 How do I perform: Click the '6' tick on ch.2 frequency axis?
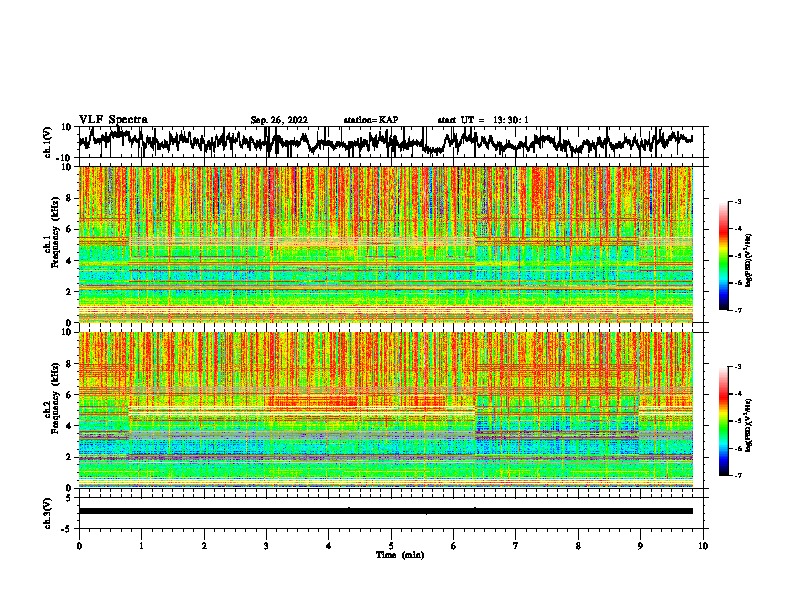[70, 395]
